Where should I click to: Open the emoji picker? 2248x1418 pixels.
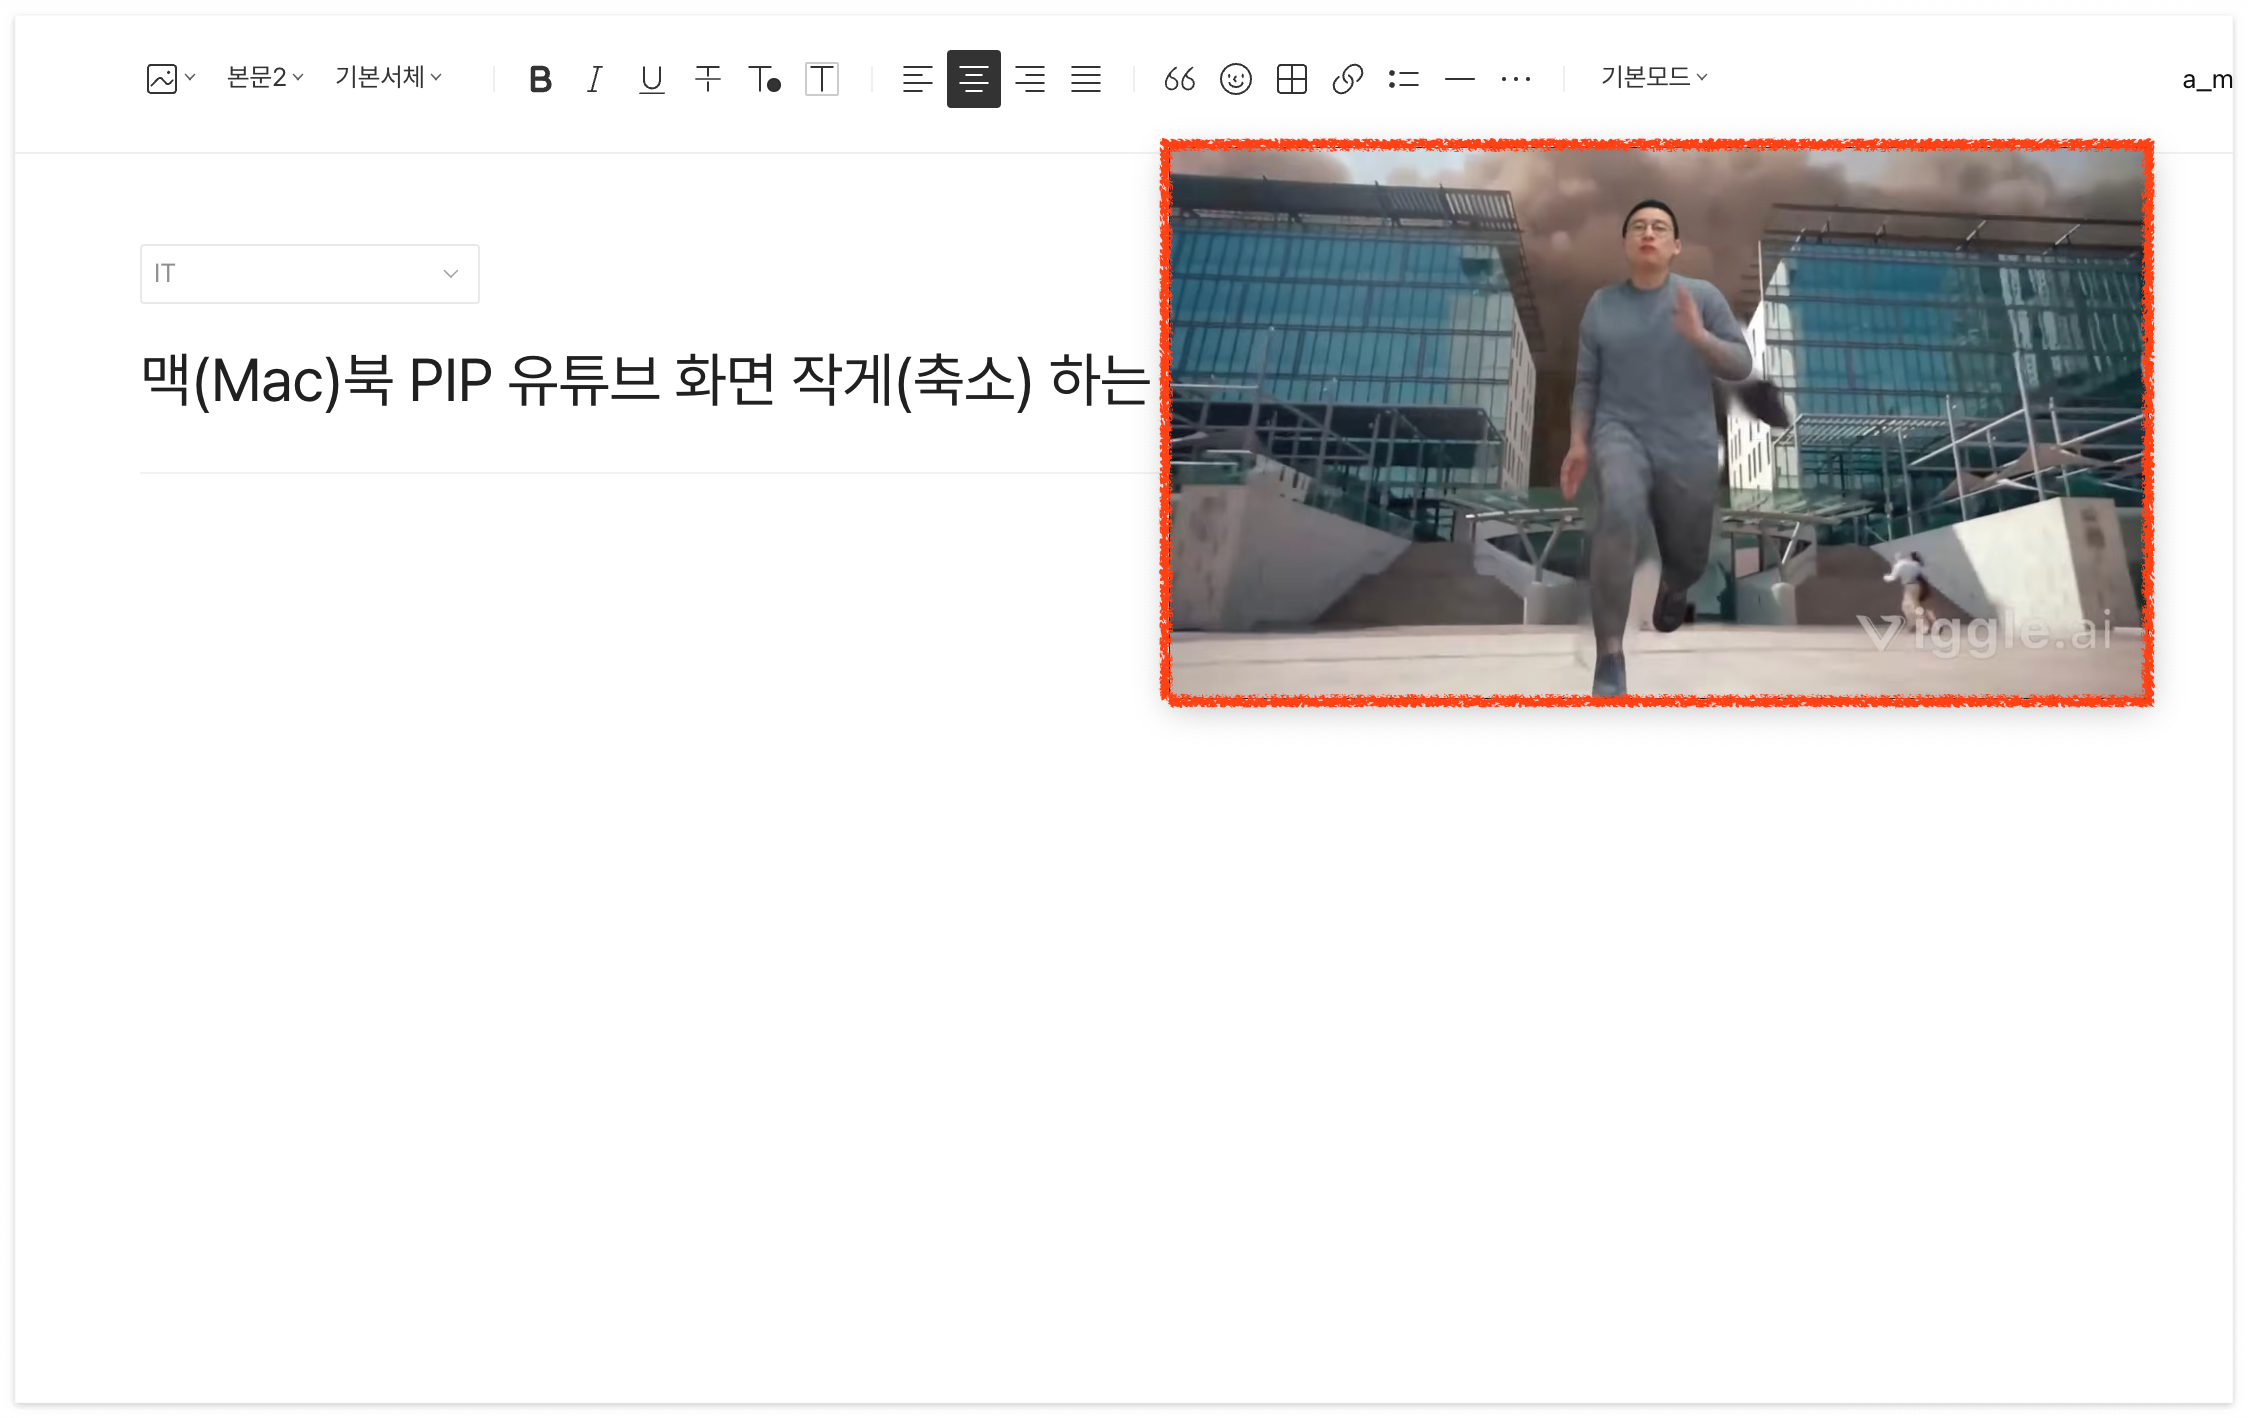pos(1235,78)
